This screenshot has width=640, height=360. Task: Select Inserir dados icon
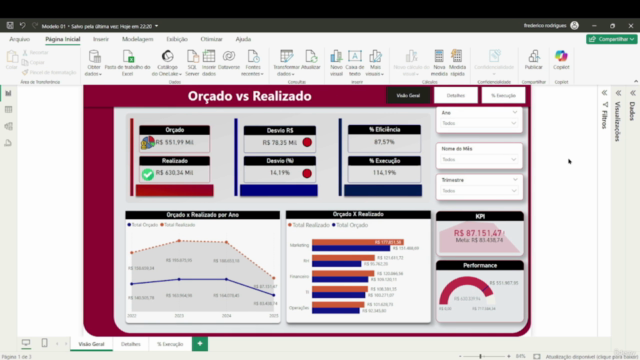[209, 62]
